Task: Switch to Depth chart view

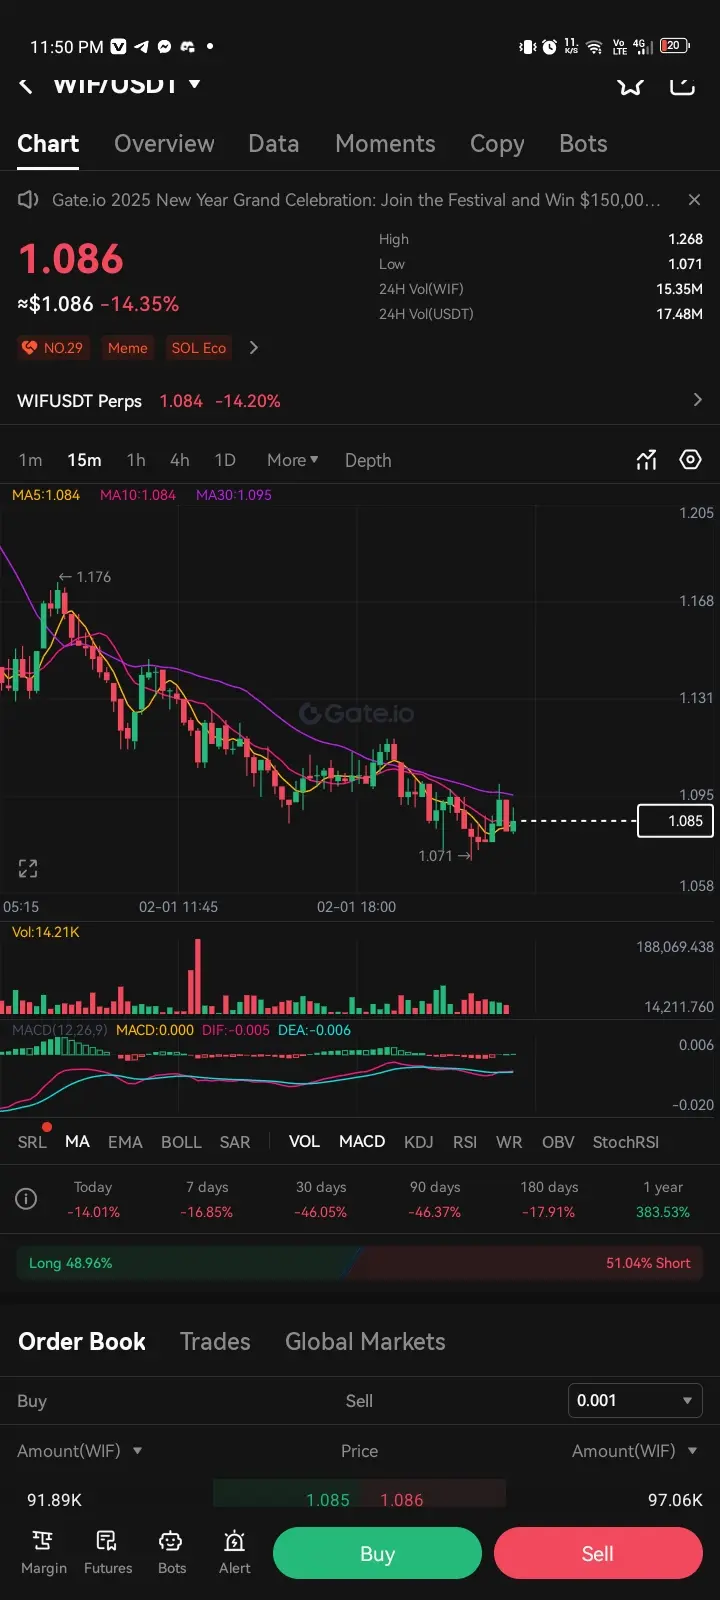Action: click(368, 460)
